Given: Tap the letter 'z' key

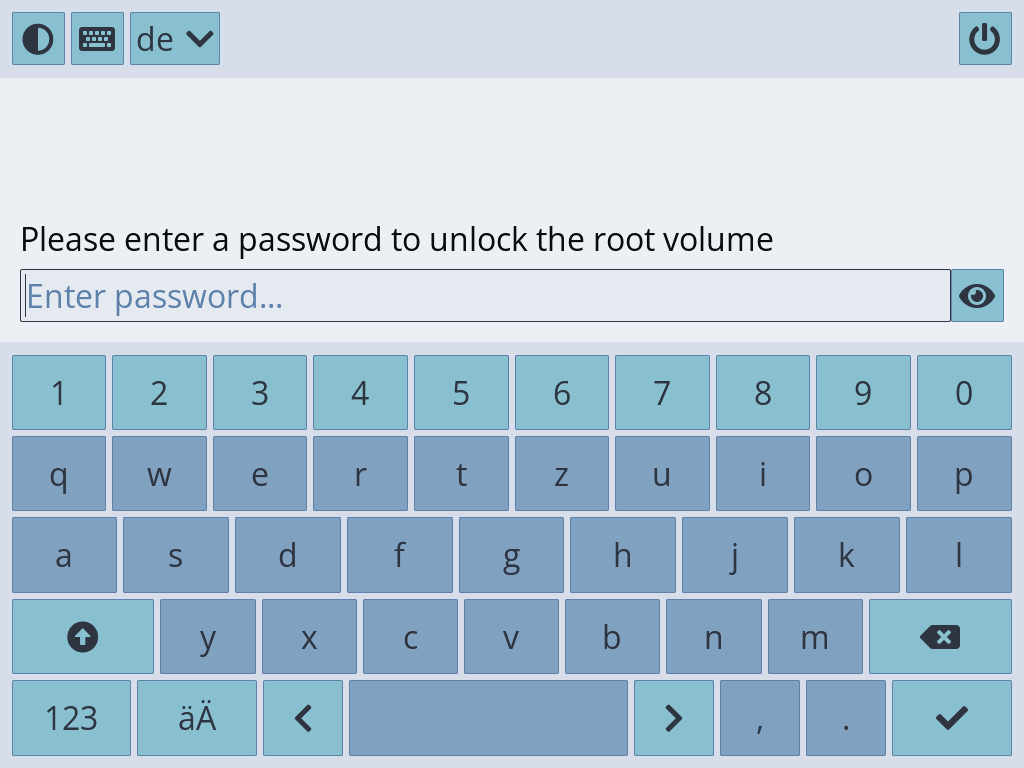Looking at the screenshot, I should click(x=561, y=474).
